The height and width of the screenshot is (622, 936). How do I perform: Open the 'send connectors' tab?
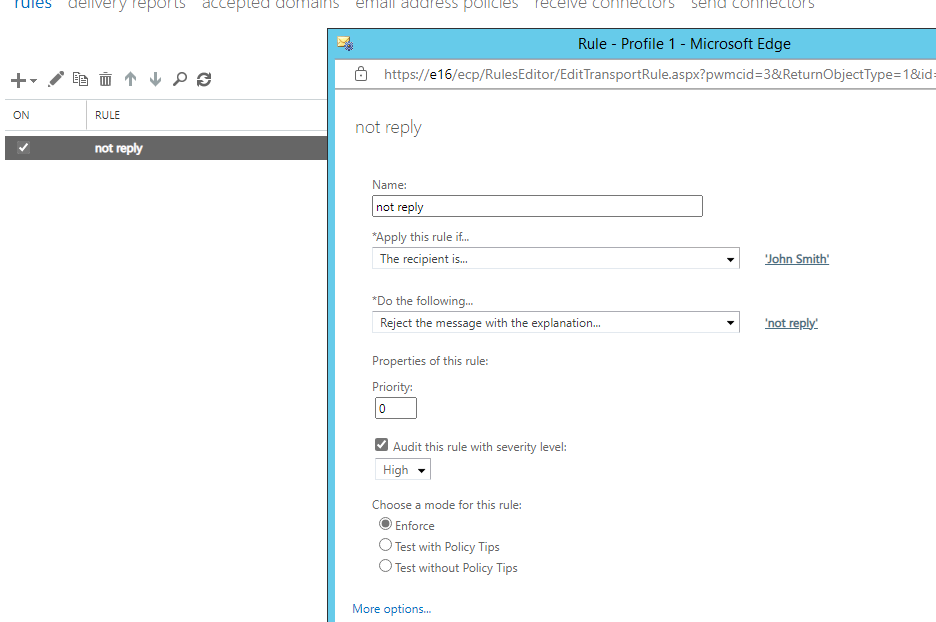752,5
